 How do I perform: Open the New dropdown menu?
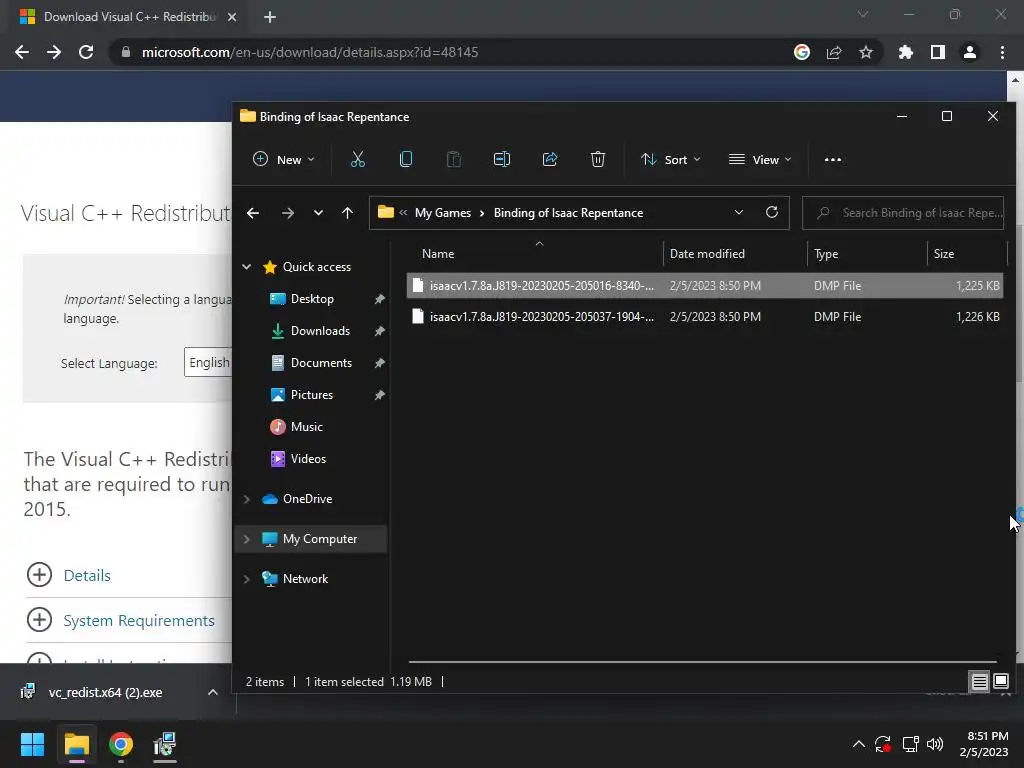tap(284, 159)
